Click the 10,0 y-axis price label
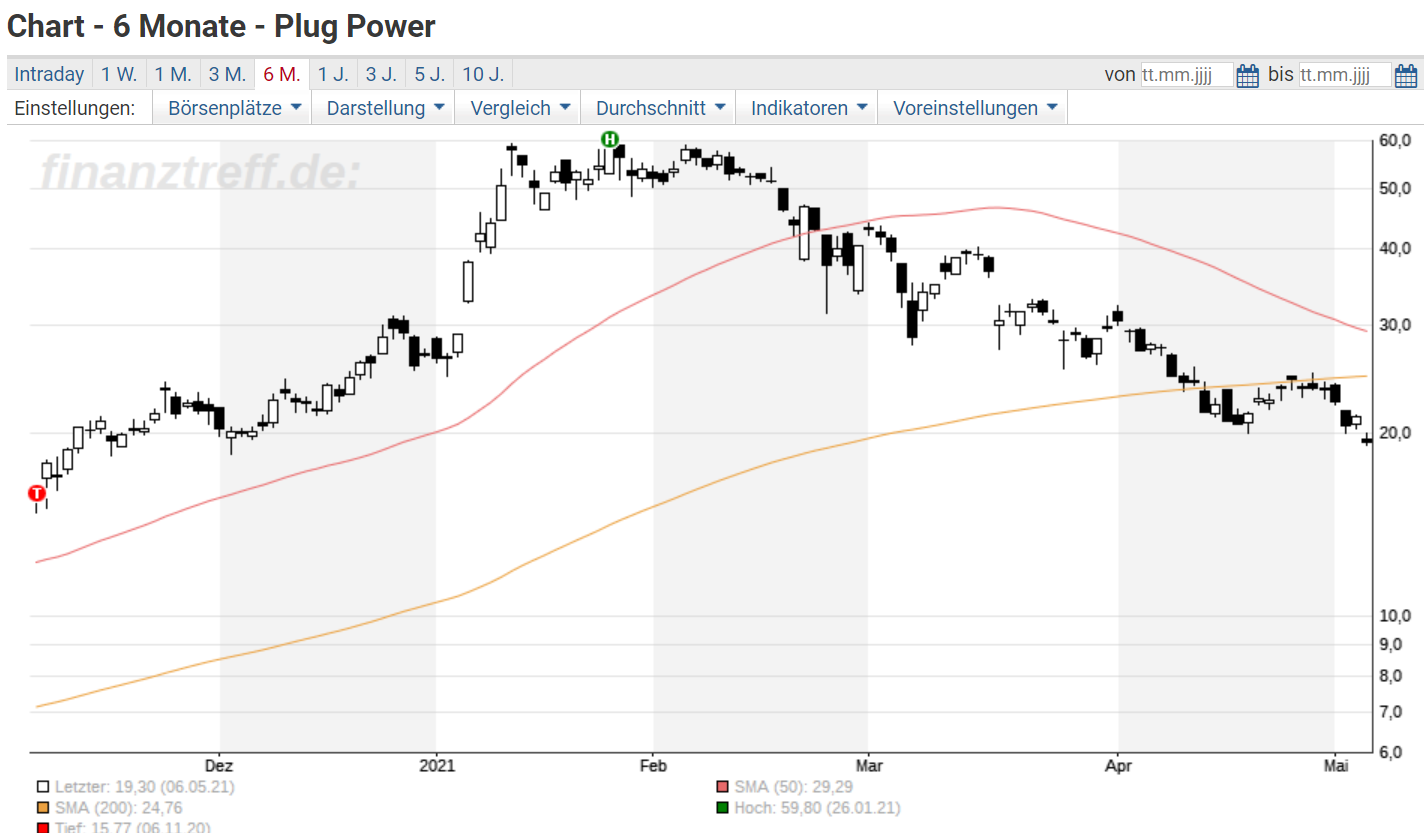The image size is (1424, 833). click(x=1394, y=617)
